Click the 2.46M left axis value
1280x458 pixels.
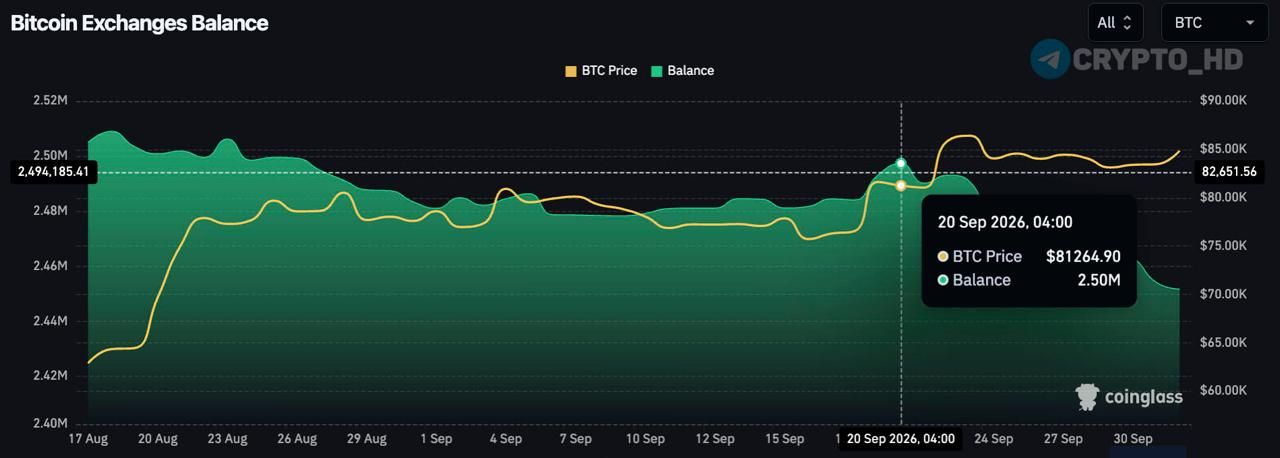pos(50,267)
